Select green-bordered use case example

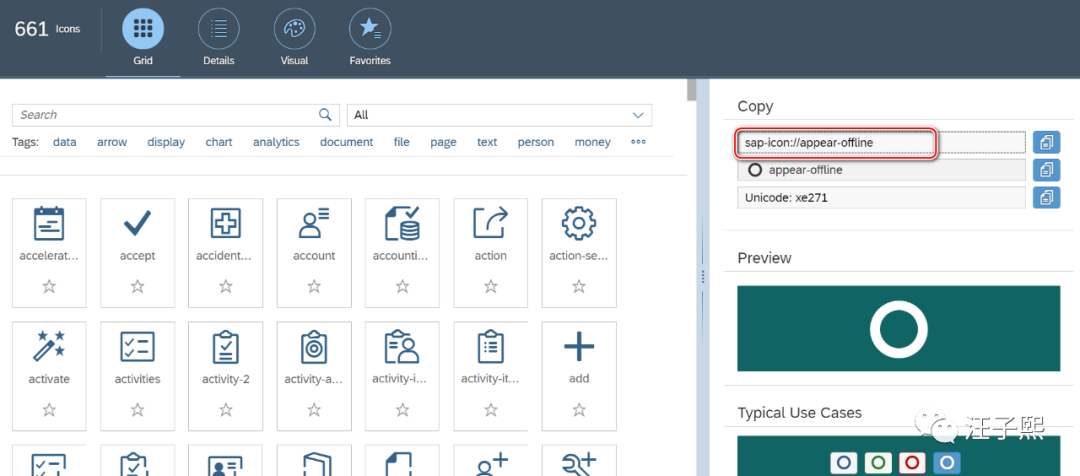tap(878, 462)
